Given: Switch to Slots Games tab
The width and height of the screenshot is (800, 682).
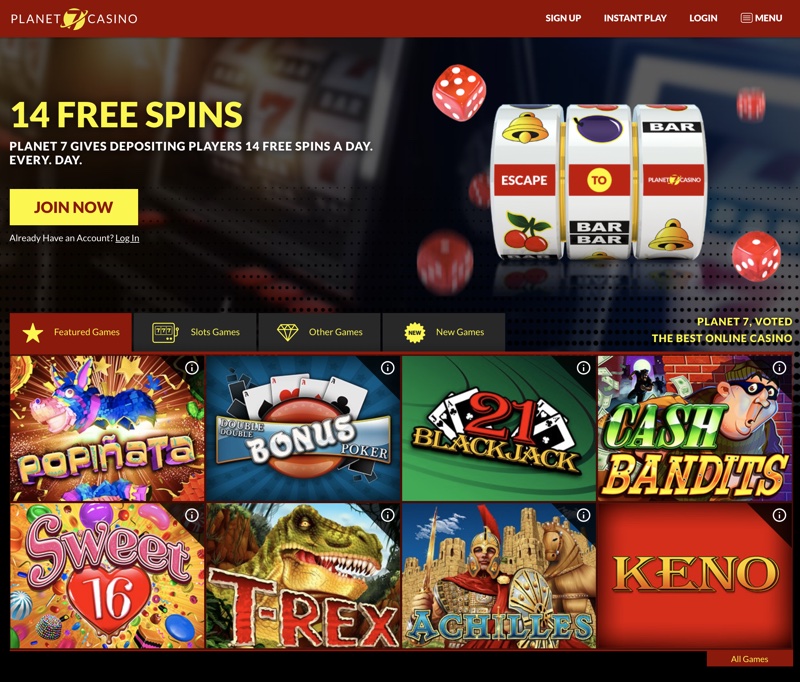Looking at the screenshot, I should pos(196,332).
